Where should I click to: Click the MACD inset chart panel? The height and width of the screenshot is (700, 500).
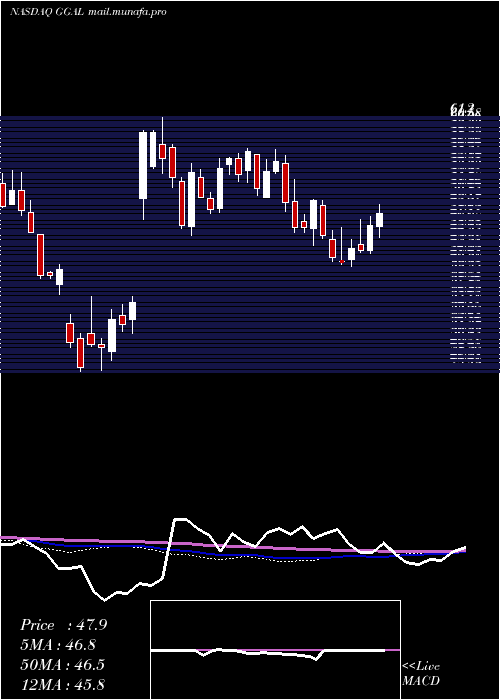[x=275, y=650]
